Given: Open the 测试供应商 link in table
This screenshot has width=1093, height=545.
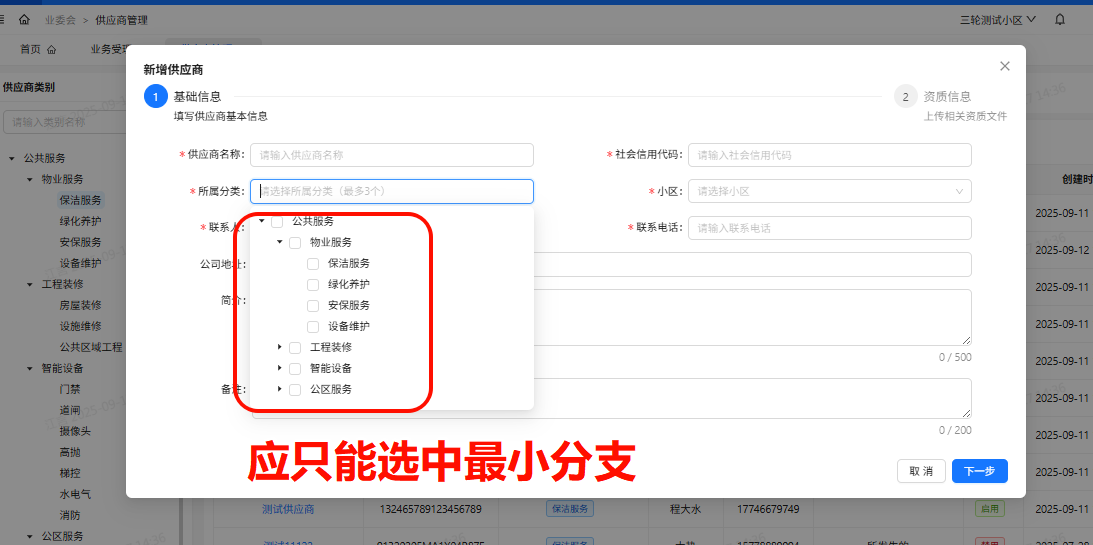Looking at the screenshot, I should 288,509.
